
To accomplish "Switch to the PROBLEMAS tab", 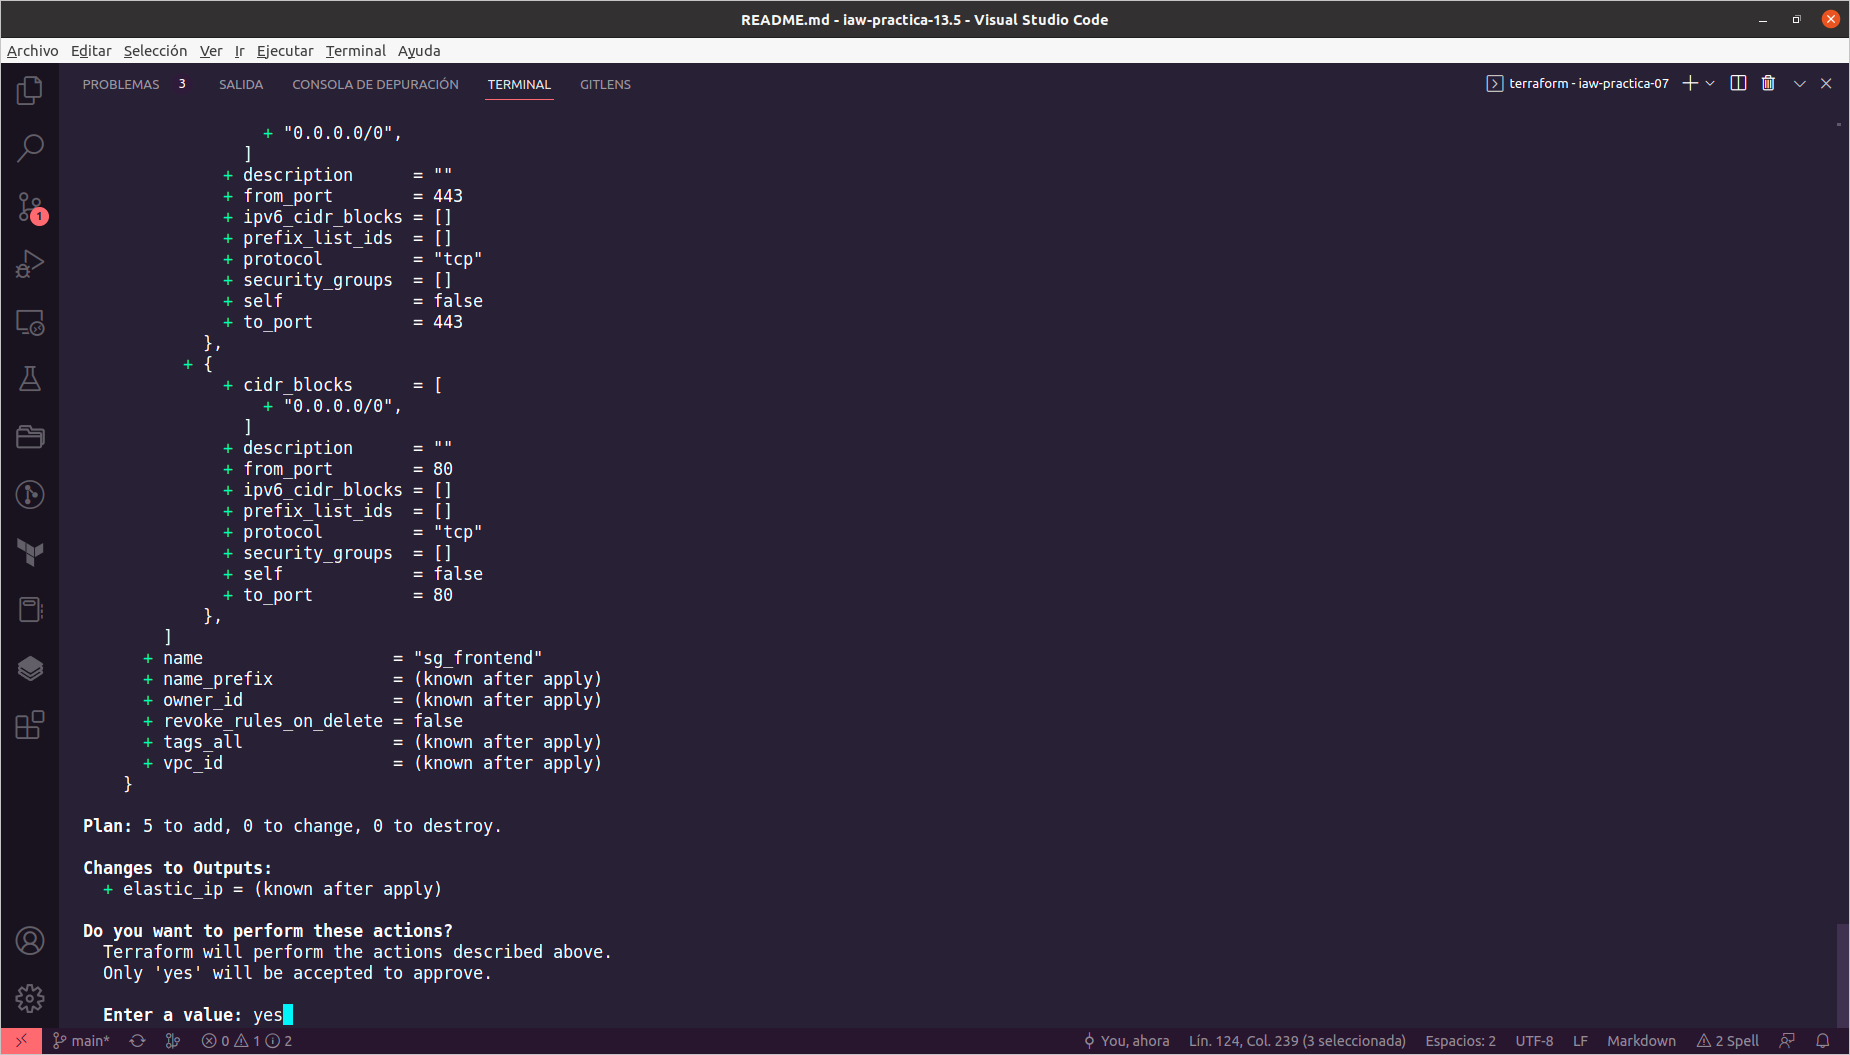I will 121,84.
